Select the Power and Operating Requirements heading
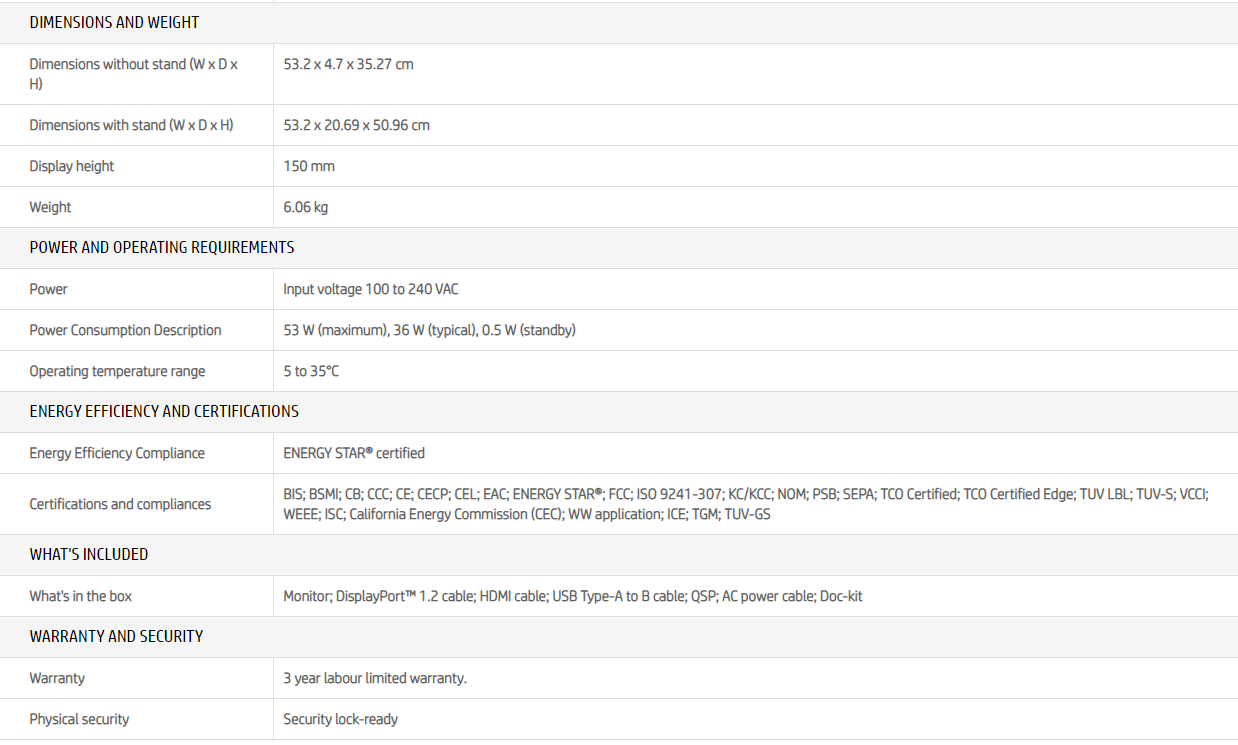 point(162,247)
